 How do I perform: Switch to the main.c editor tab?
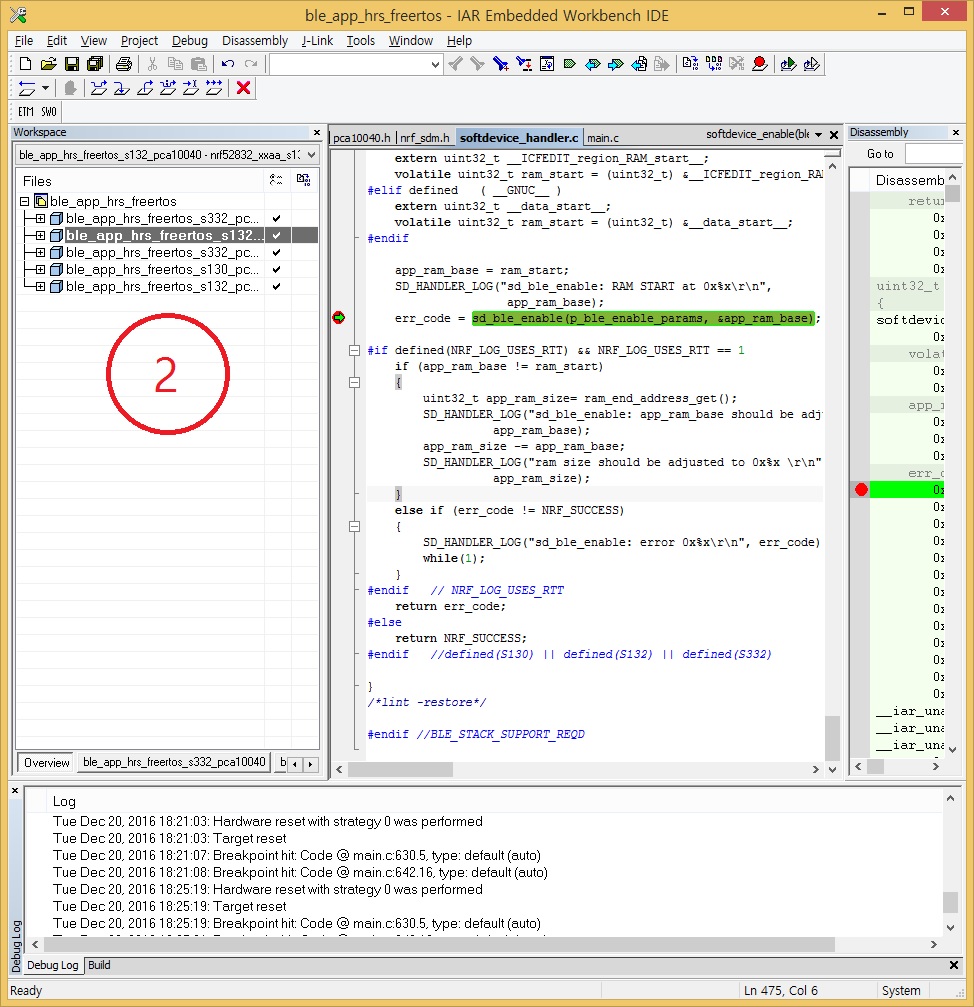tap(603, 138)
